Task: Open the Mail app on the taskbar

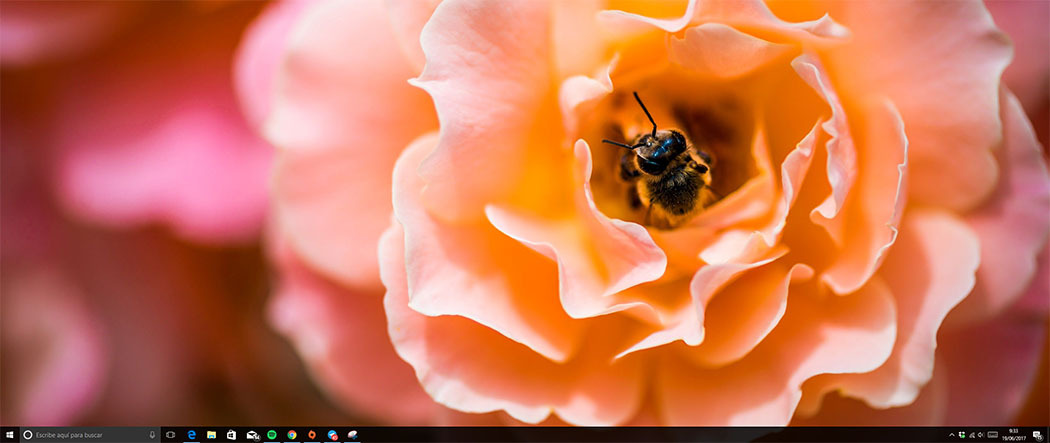Action: [x=252, y=435]
